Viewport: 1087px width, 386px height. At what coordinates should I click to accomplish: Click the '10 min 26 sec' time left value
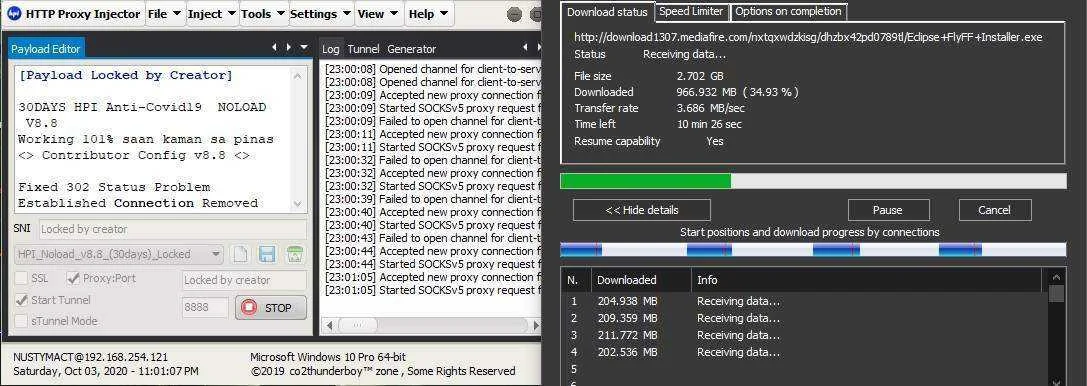pyautogui.click(x=709, y=125)
